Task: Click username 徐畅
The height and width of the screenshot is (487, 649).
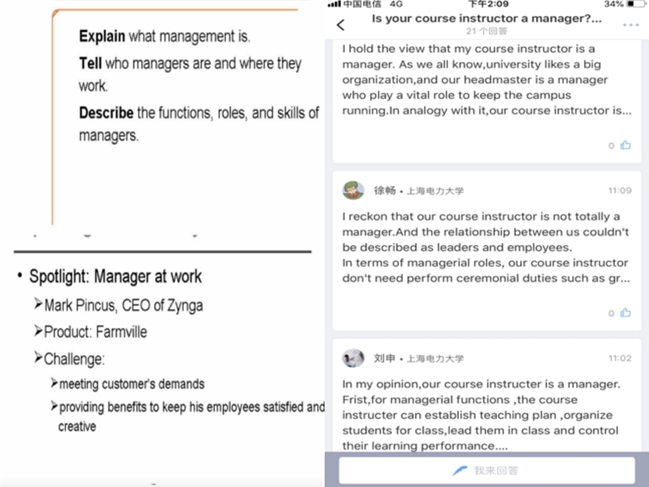Action: (x=385, y=190)
